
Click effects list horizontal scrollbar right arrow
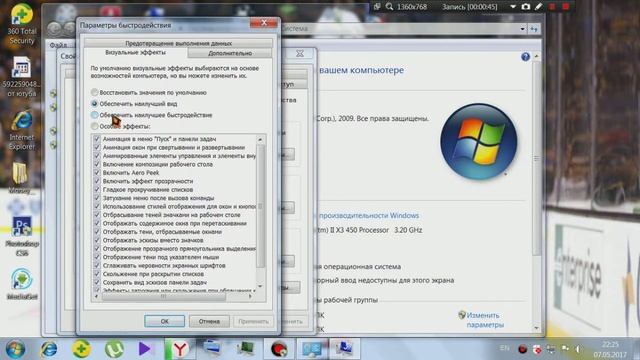click(250, 296)
